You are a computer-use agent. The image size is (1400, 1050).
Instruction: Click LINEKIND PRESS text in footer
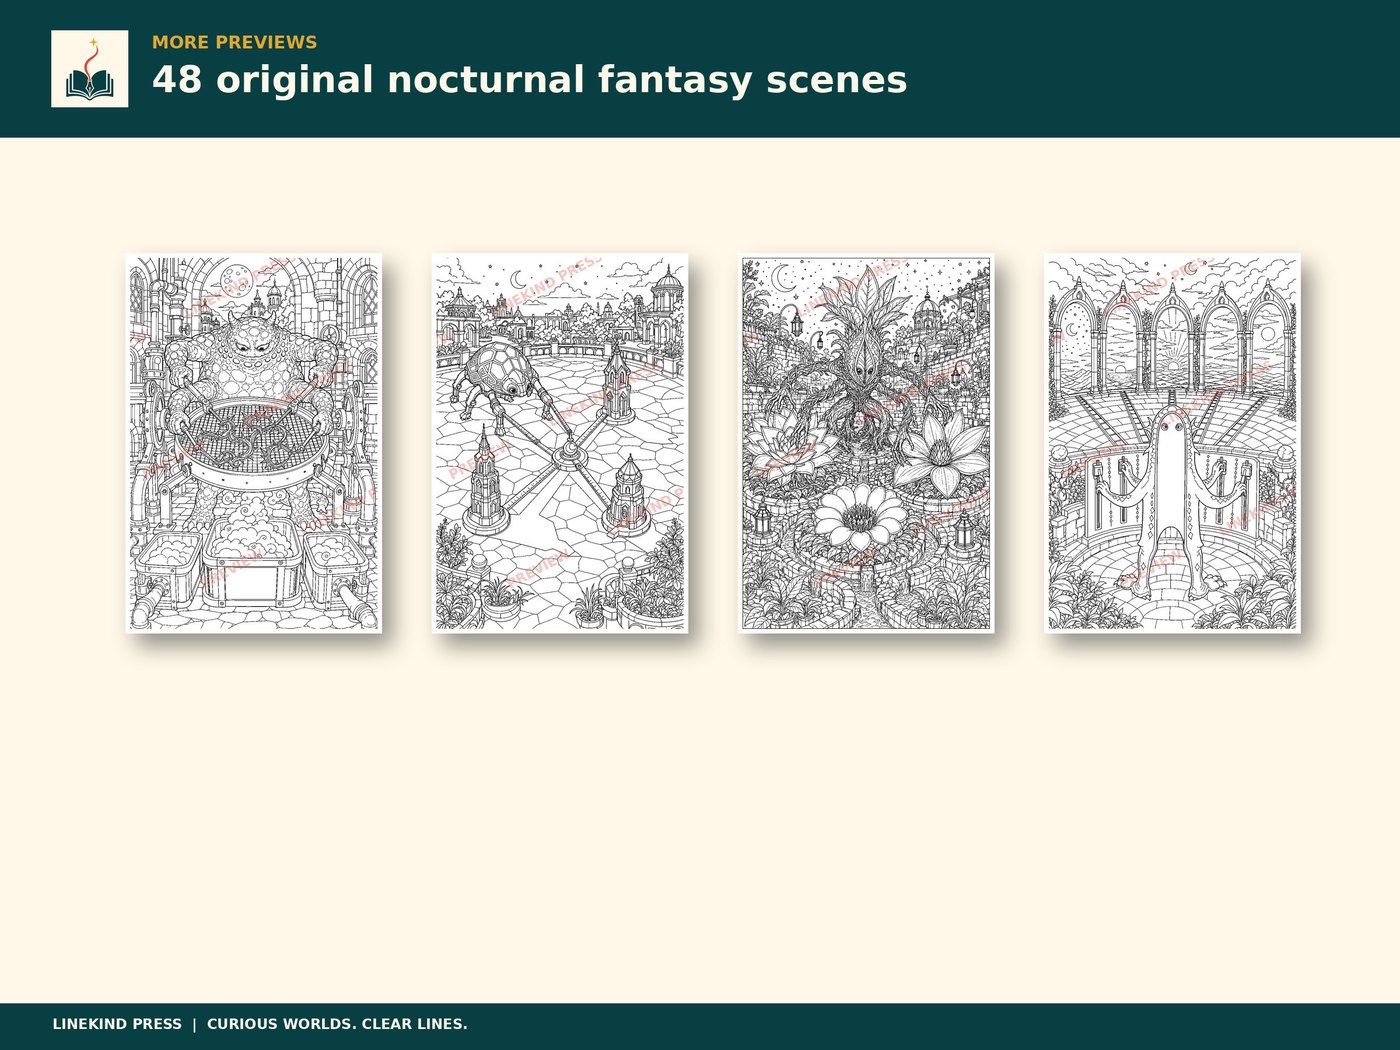point(117,1024)
